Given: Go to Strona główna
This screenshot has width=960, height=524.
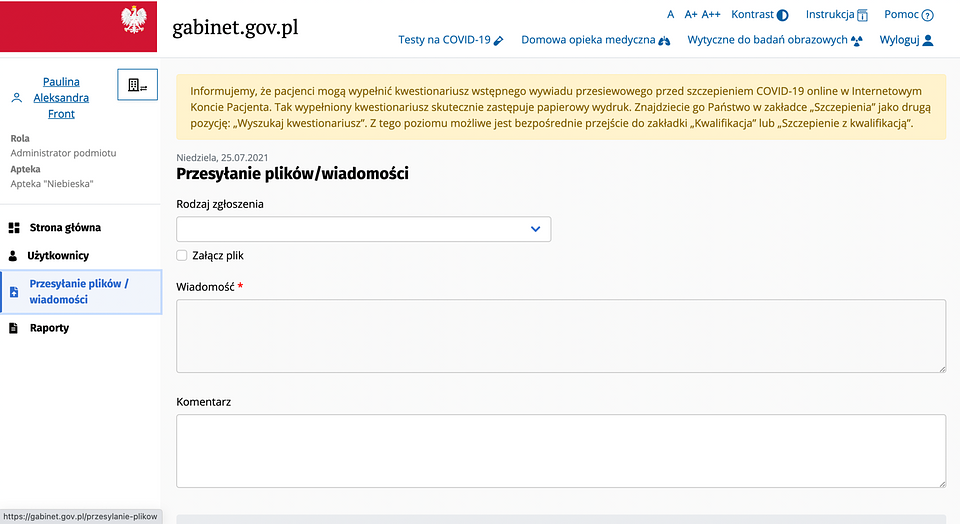Looking at the screenshot, I should (x=66, y=228).
